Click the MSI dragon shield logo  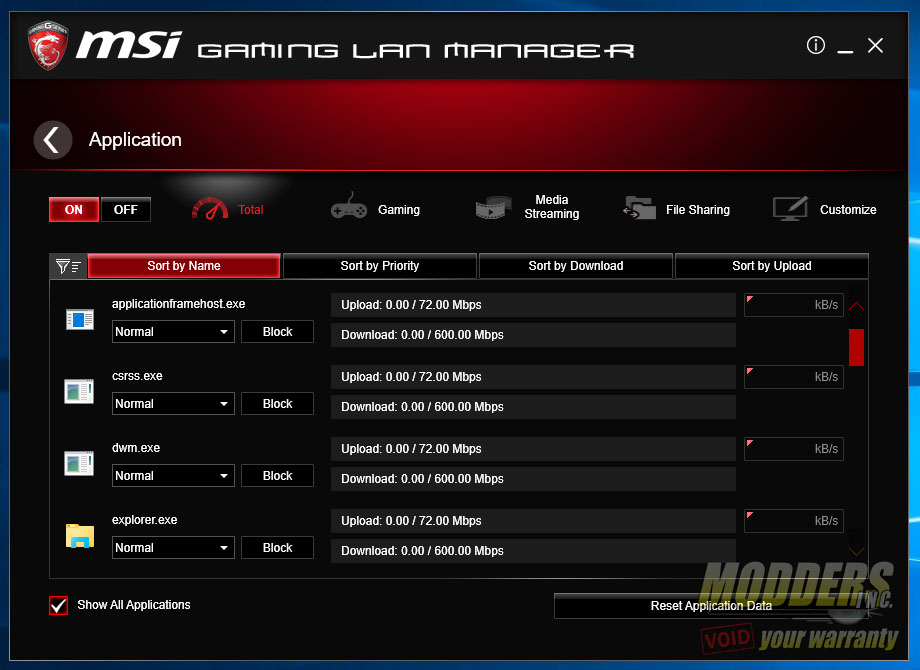[48, 45]
